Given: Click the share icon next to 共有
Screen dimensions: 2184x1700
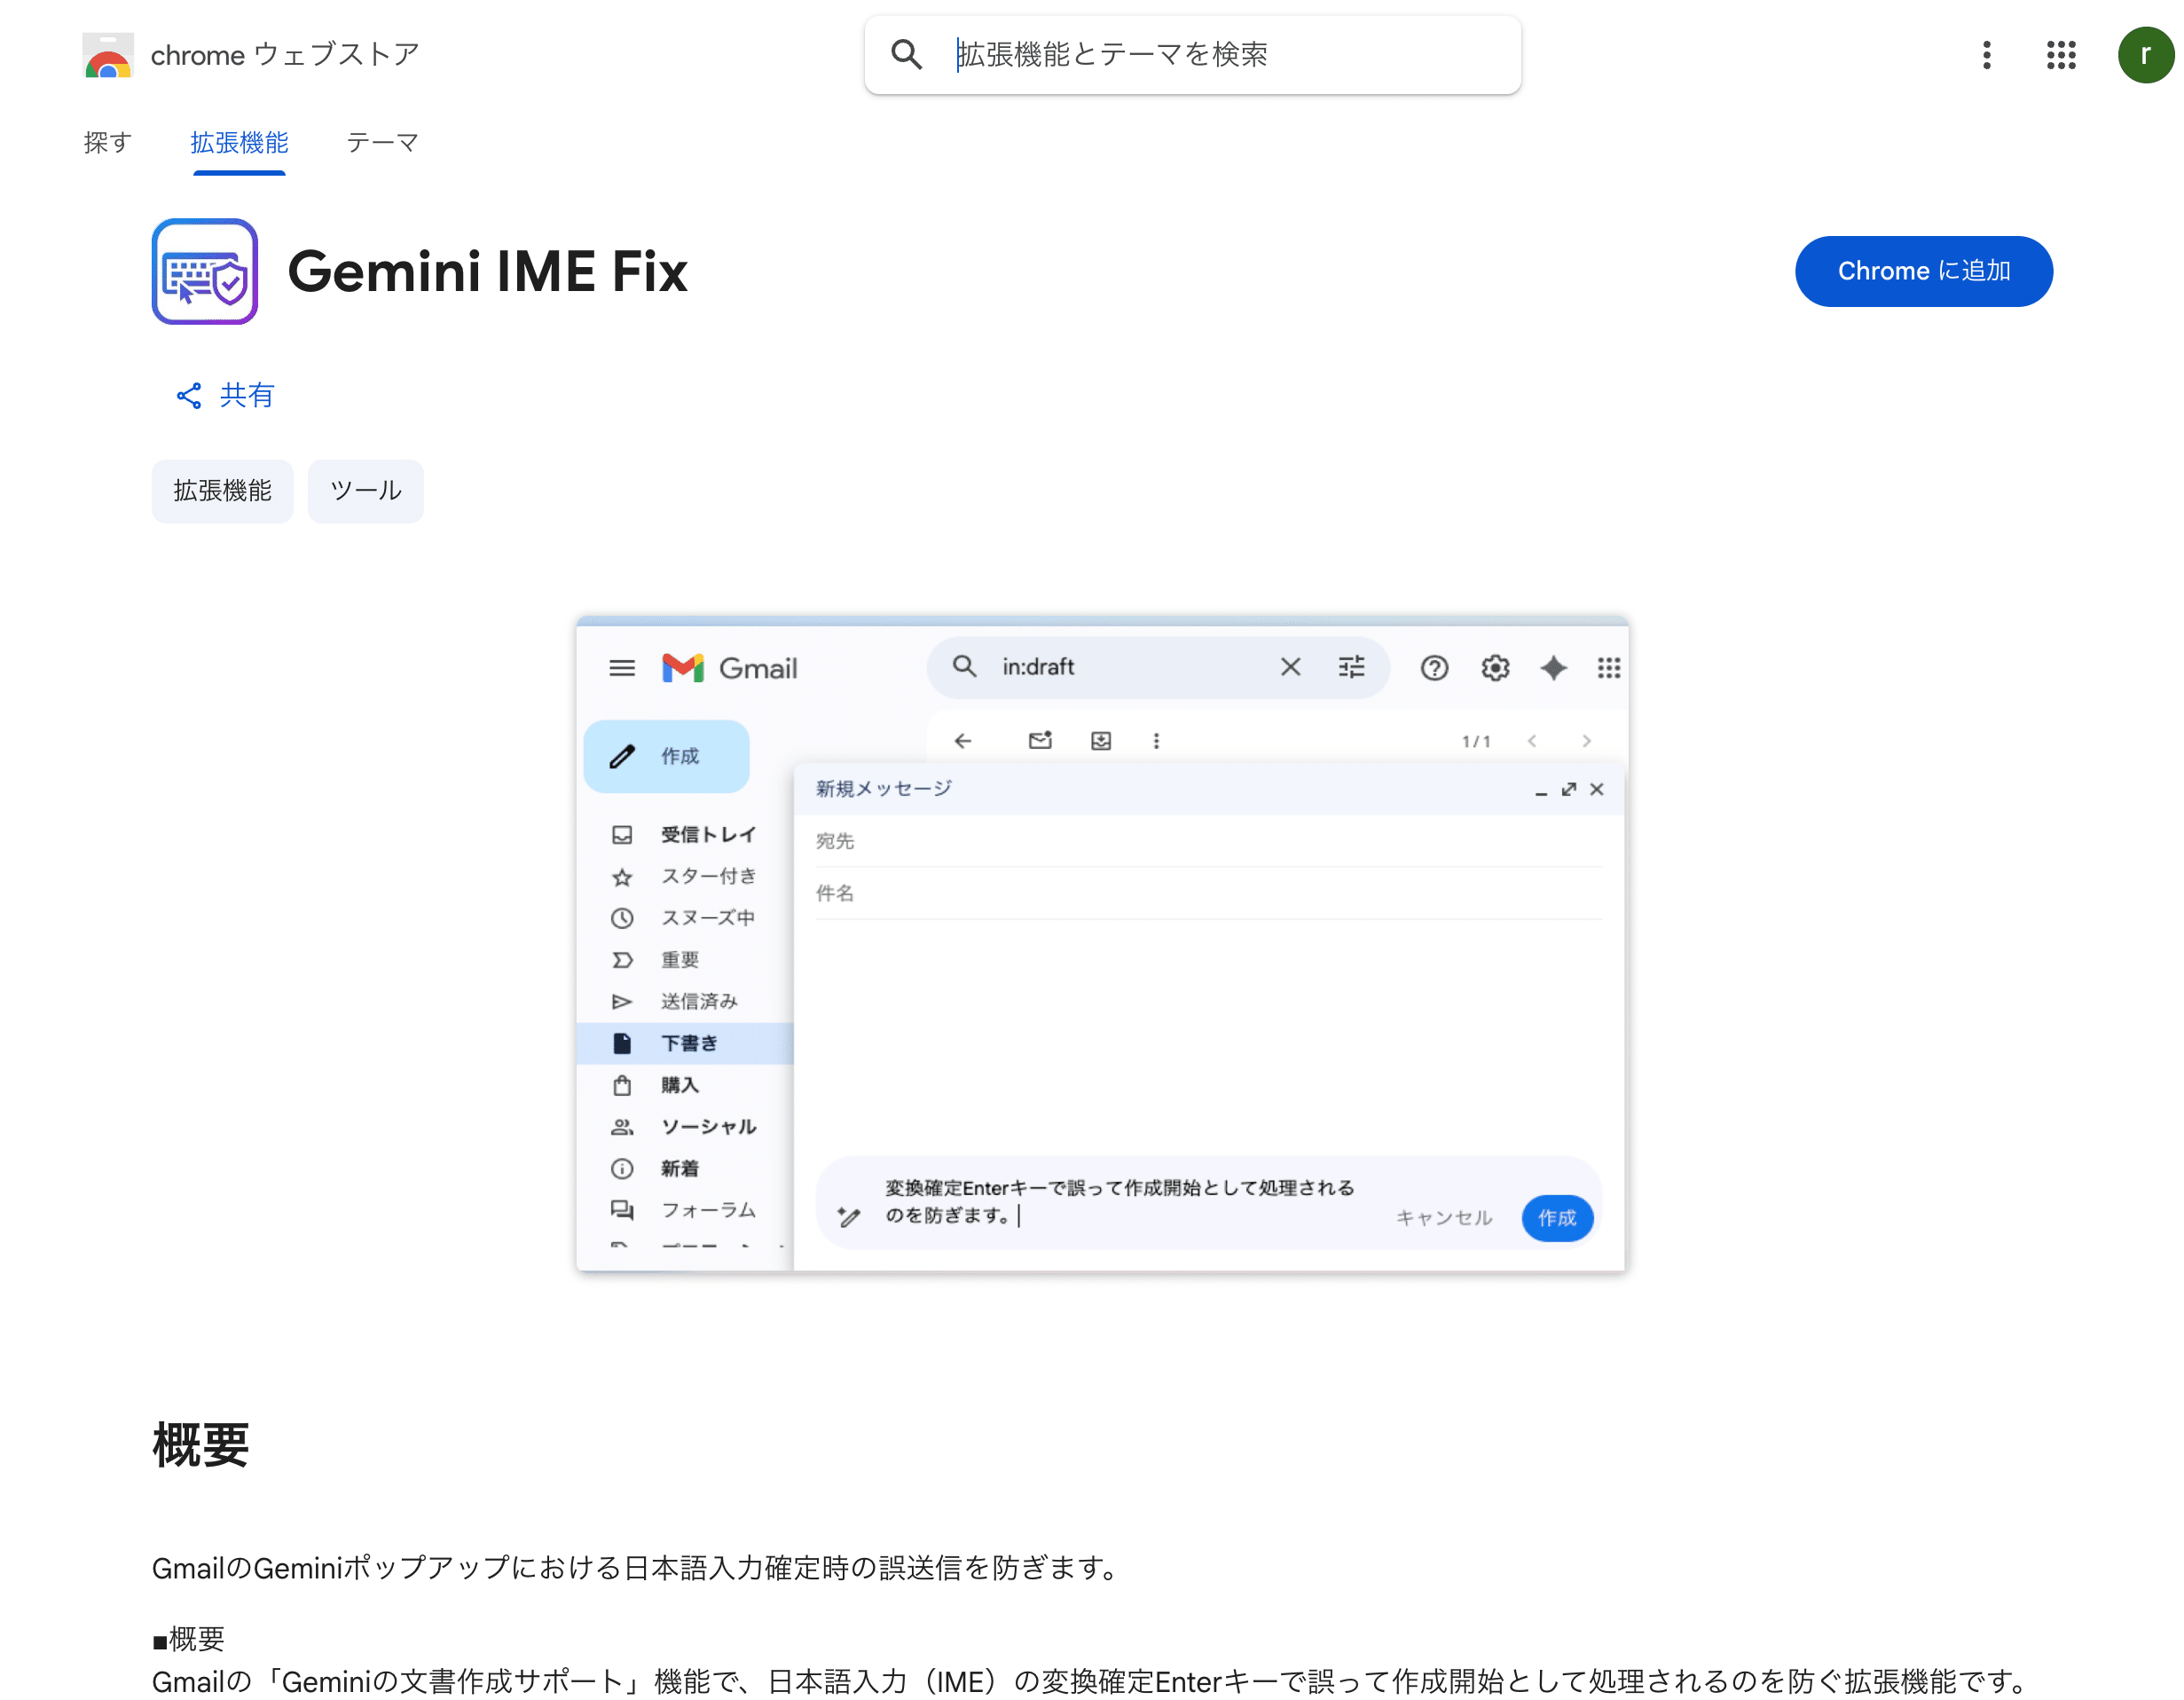Looking at the screenshot, I should coord(189,395).
